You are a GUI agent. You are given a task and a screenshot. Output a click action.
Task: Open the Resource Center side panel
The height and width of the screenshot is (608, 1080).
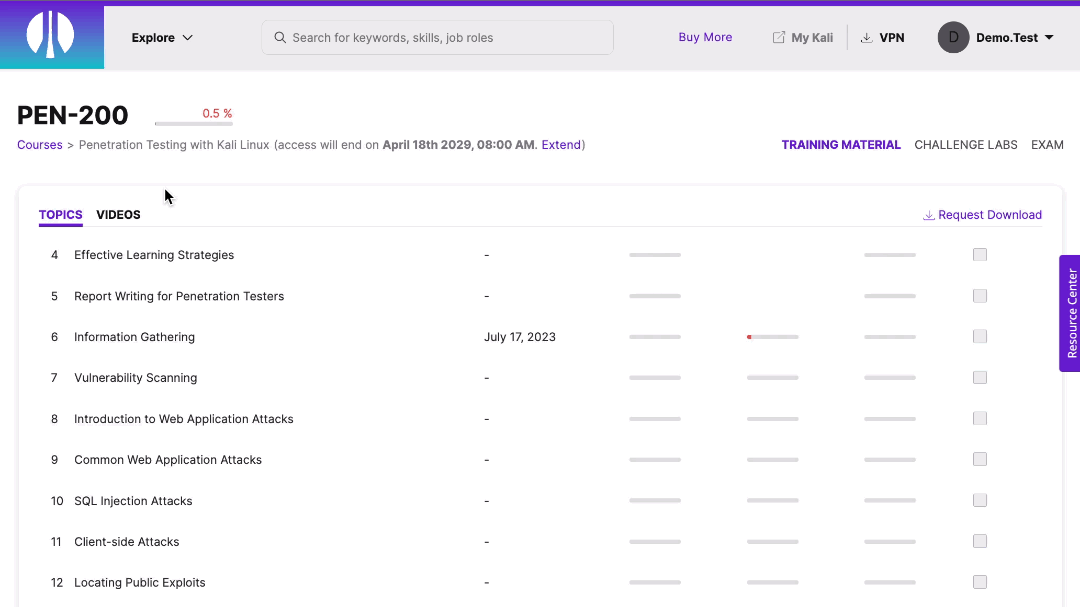tap(1071, 313)
